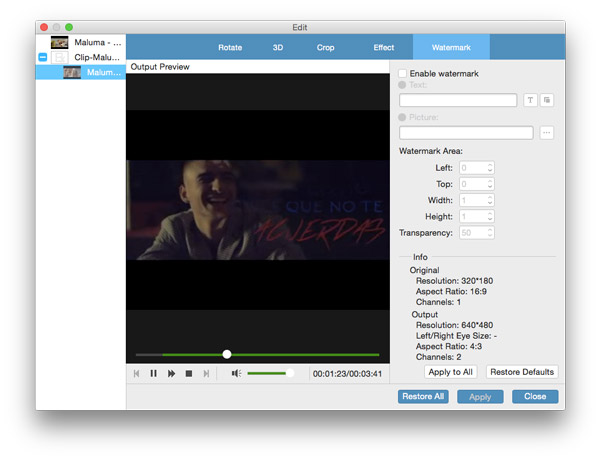600x460 pixels.
Task: Adjust the Transparency value stepper
Action: 490,233
